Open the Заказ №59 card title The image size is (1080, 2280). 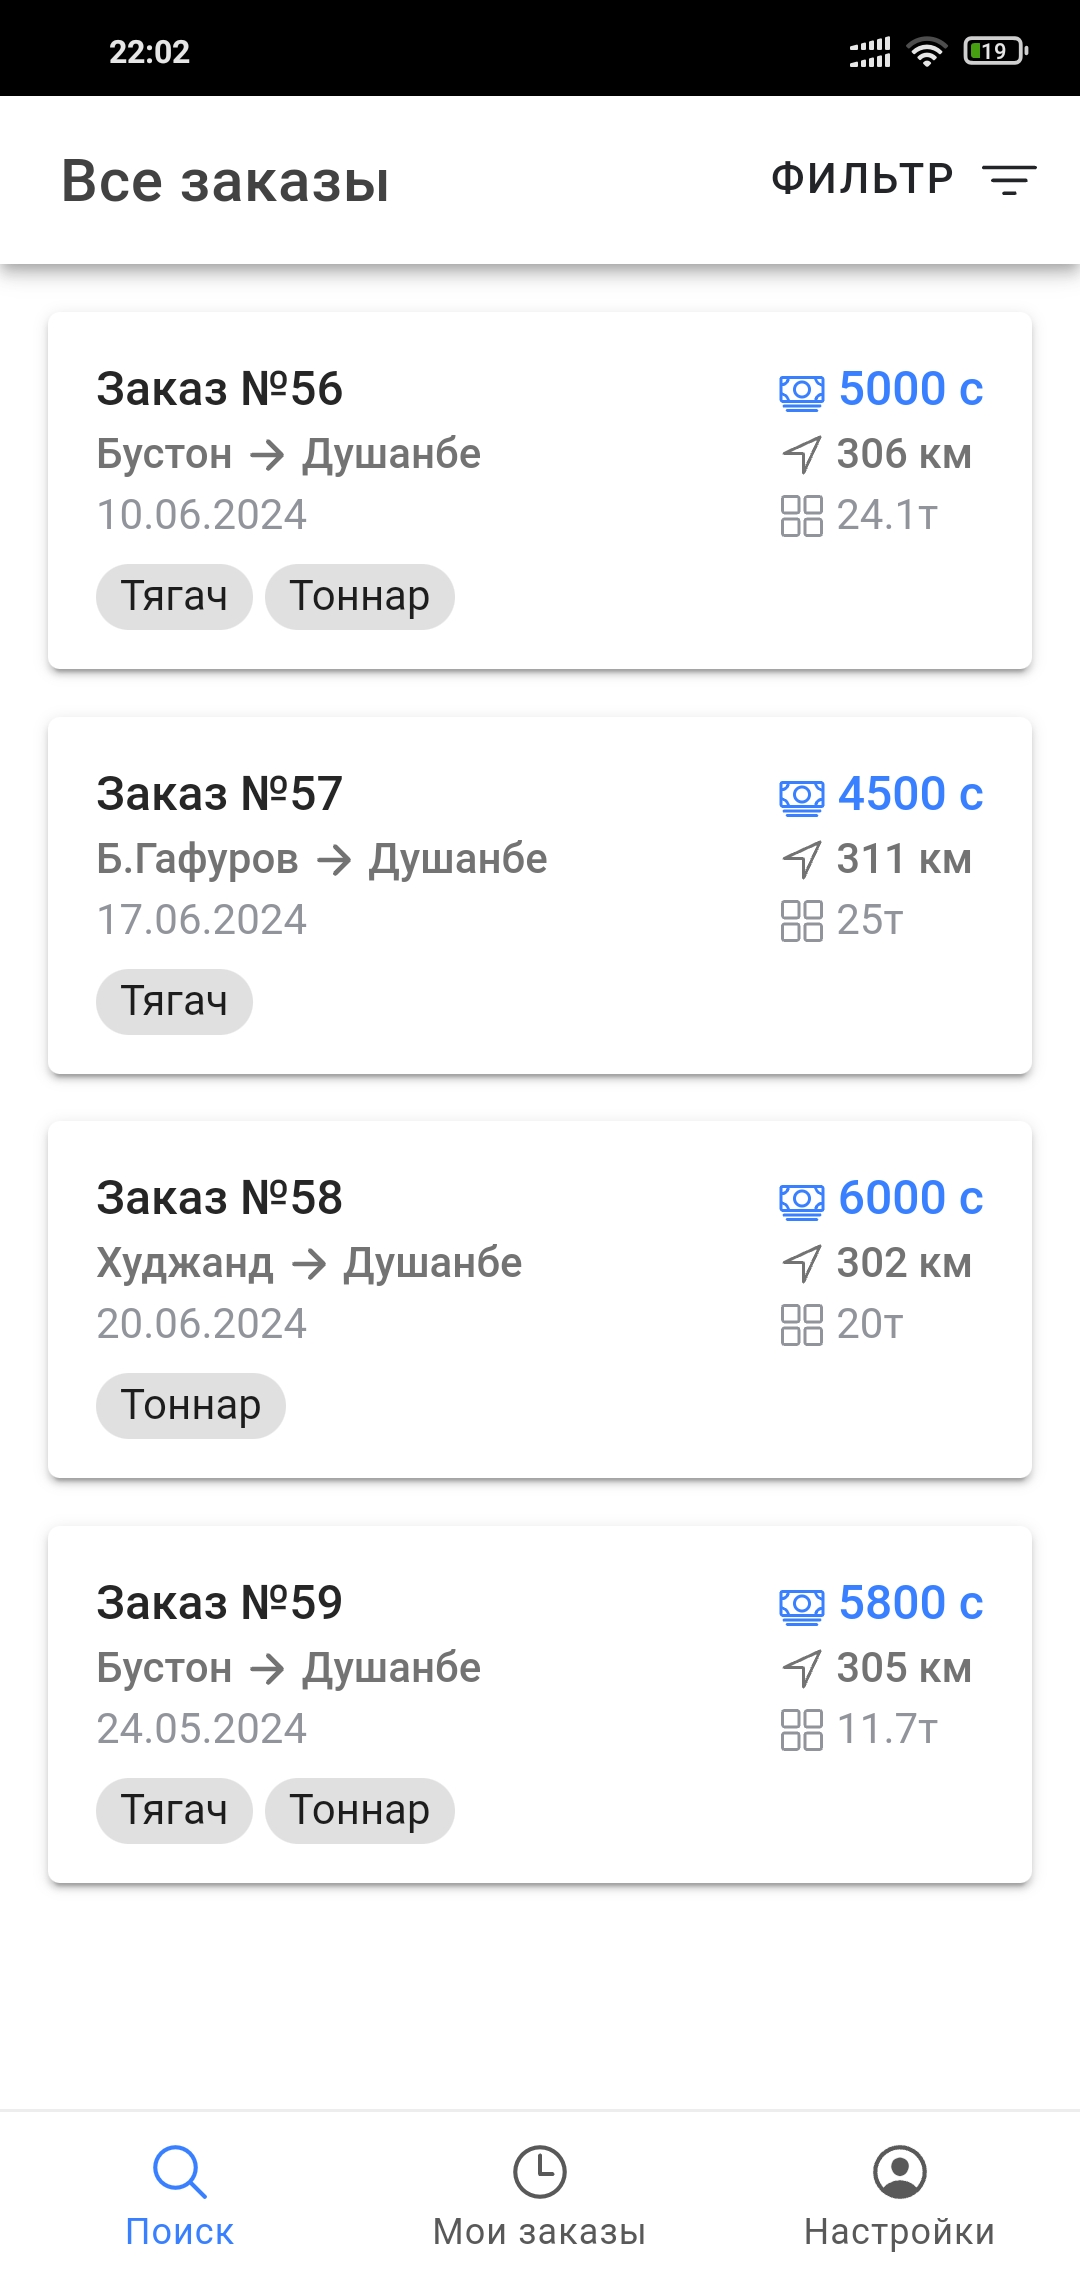point(220,1603)
